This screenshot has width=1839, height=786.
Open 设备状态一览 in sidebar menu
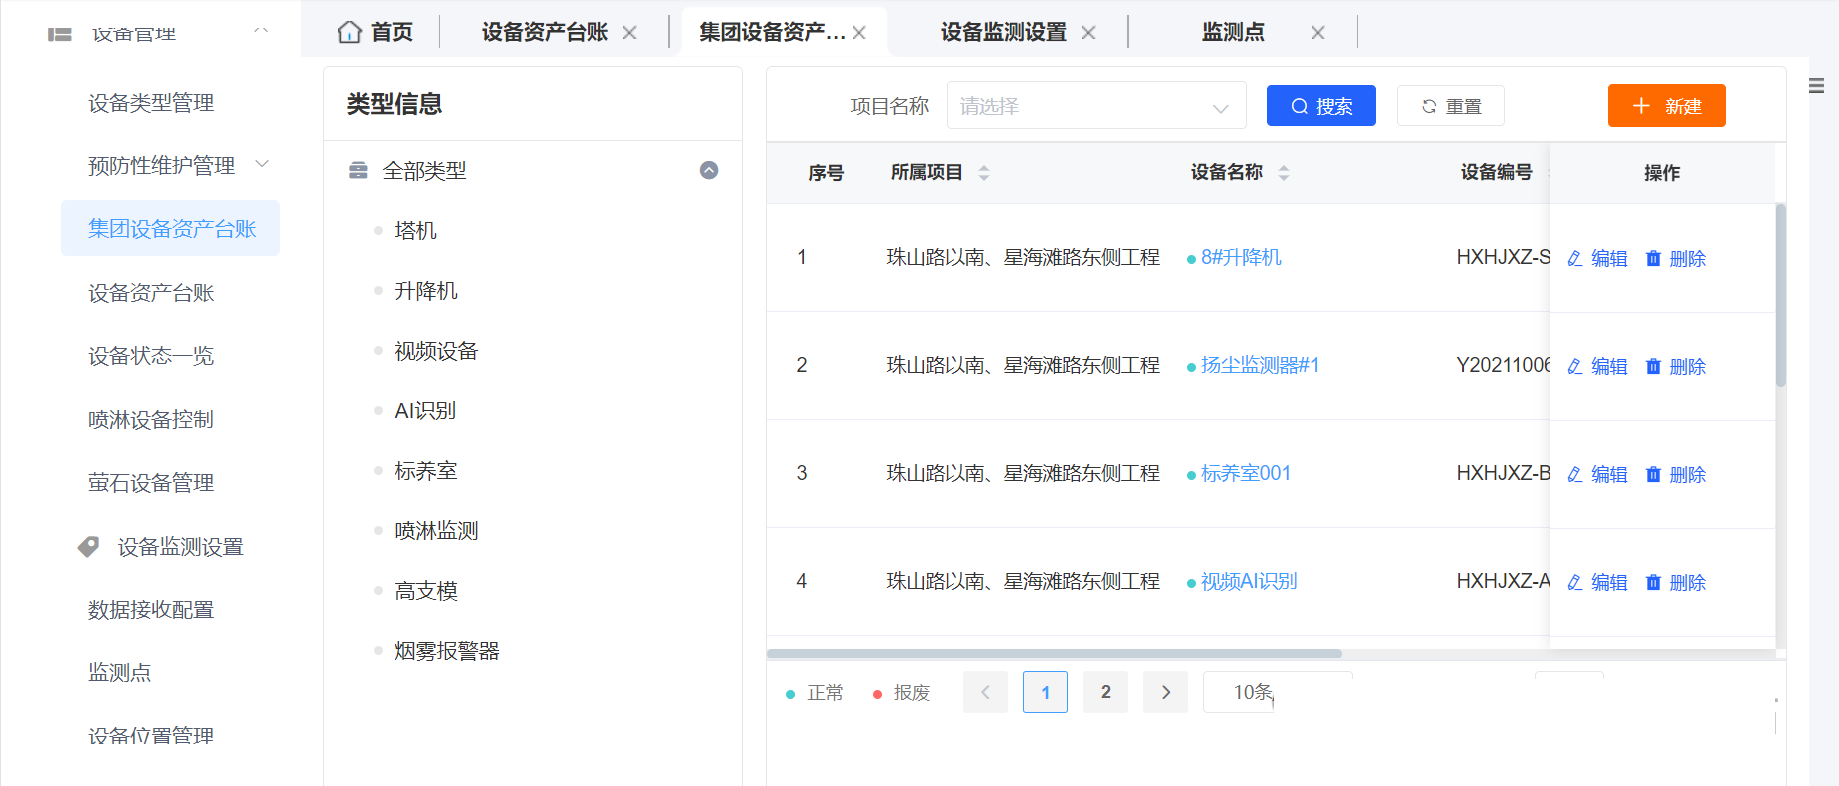(151, 356)
